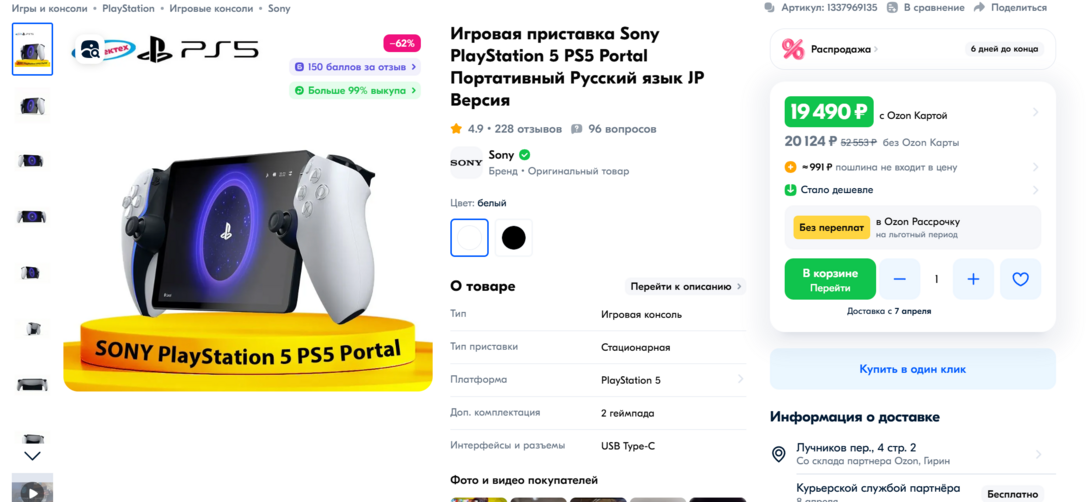The image size is (1090, 502).
Task: Select the black color swatch
Action: [x=514, y=238]
